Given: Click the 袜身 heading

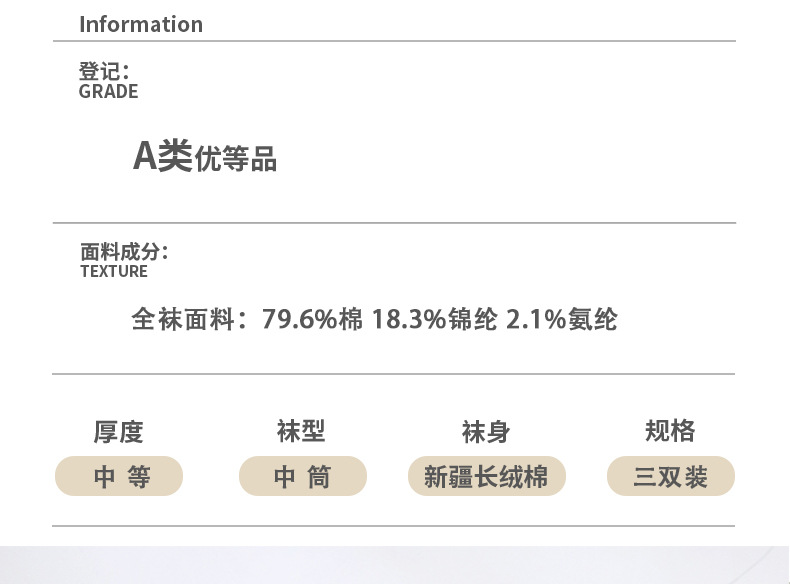Looking at the screenshot, I should (486, 431).
